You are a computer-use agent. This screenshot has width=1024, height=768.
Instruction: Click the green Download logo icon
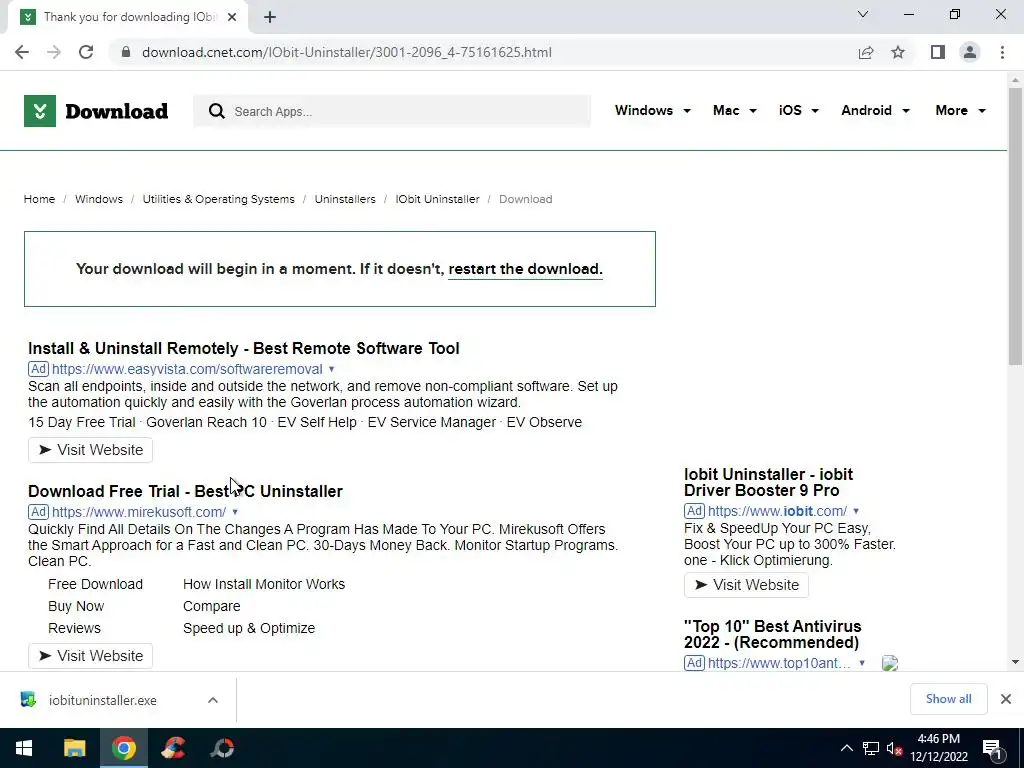[40, 111]
